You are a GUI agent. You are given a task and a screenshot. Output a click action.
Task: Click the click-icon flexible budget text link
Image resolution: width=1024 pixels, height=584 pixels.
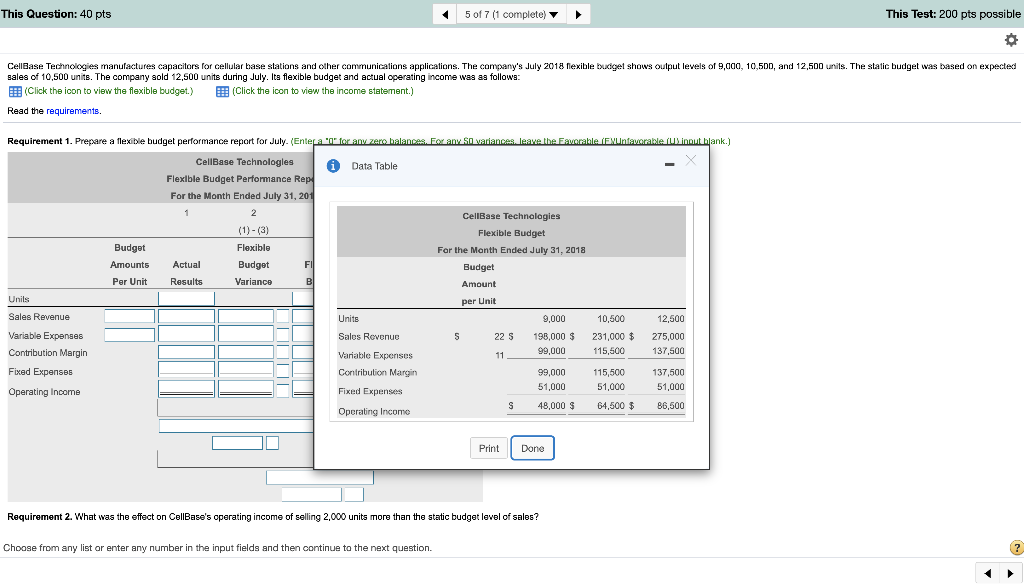tap(108, 91)
